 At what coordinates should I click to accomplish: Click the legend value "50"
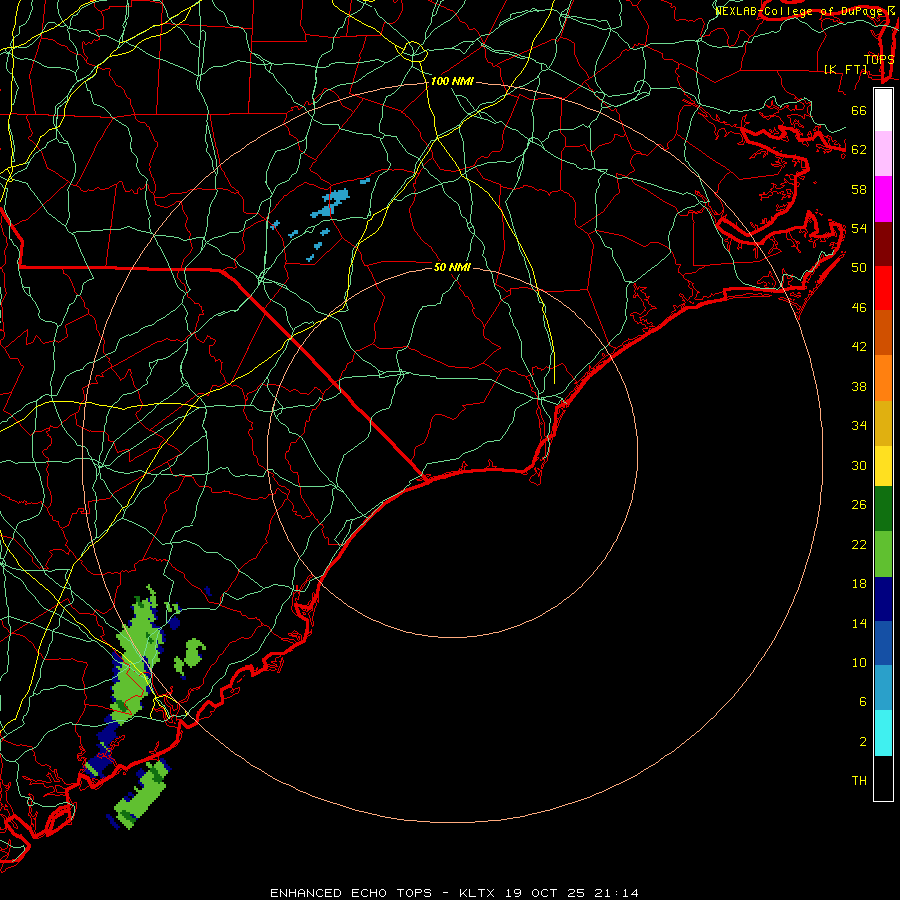(x=859, y=268)
